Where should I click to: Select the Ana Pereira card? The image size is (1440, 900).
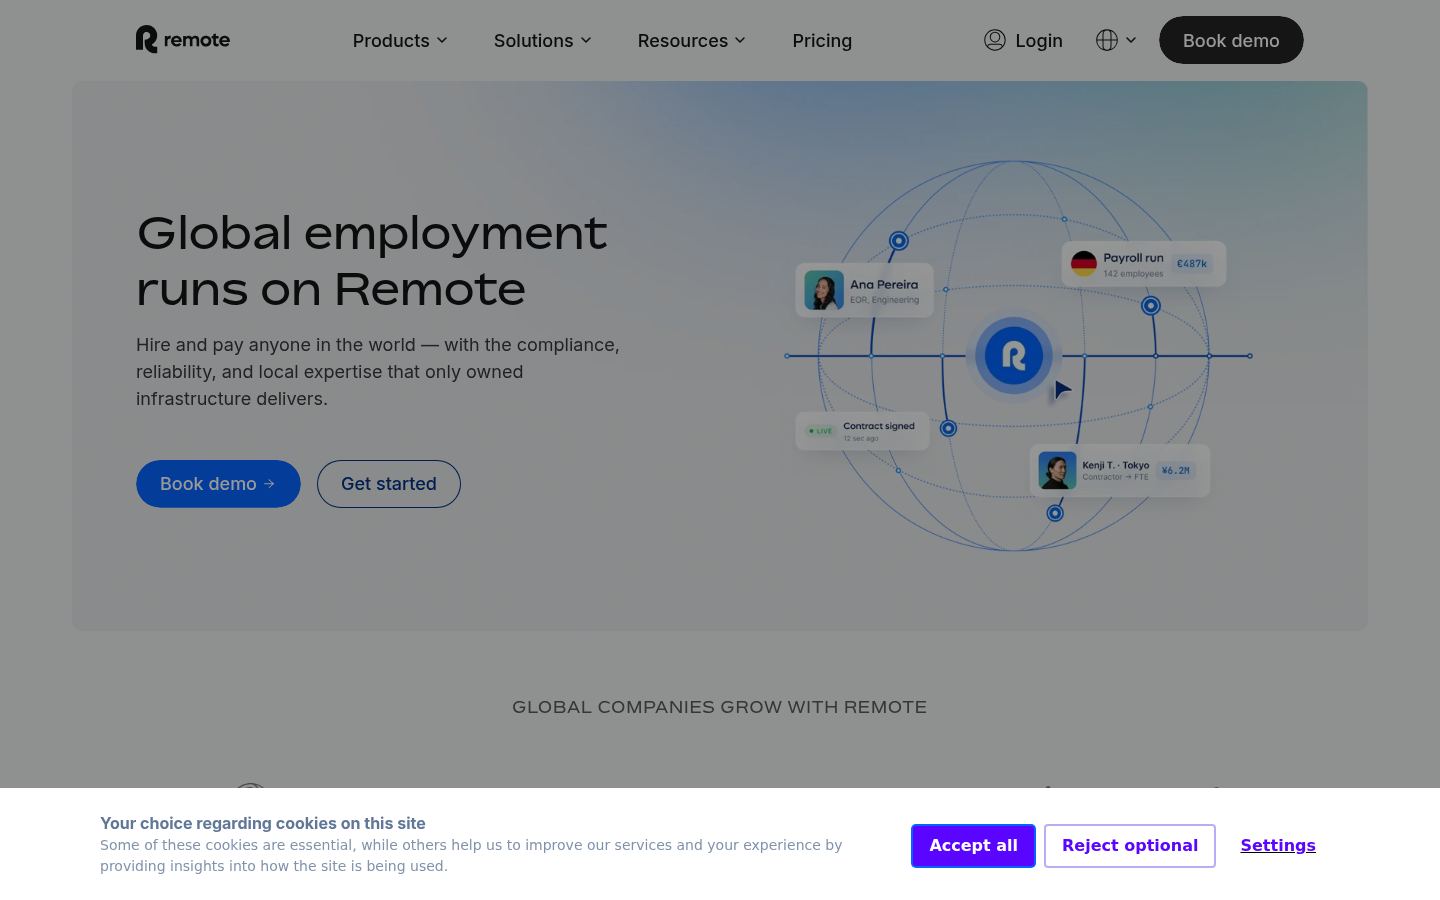[x=864, y=290]
